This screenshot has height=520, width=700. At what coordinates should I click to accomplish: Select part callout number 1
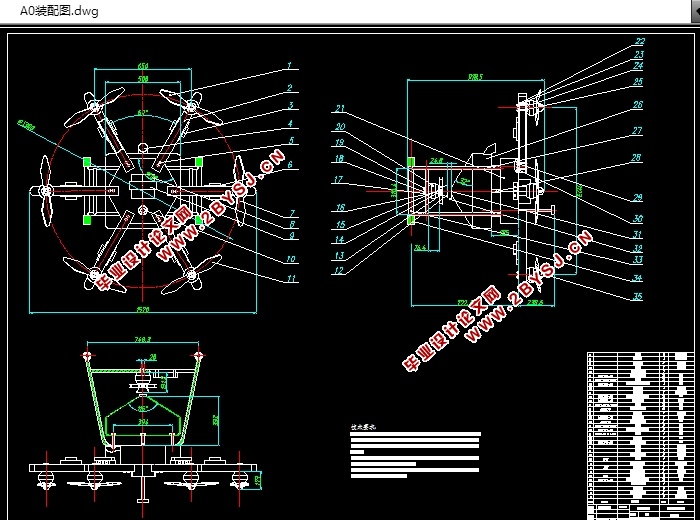(x=289, y=65)
